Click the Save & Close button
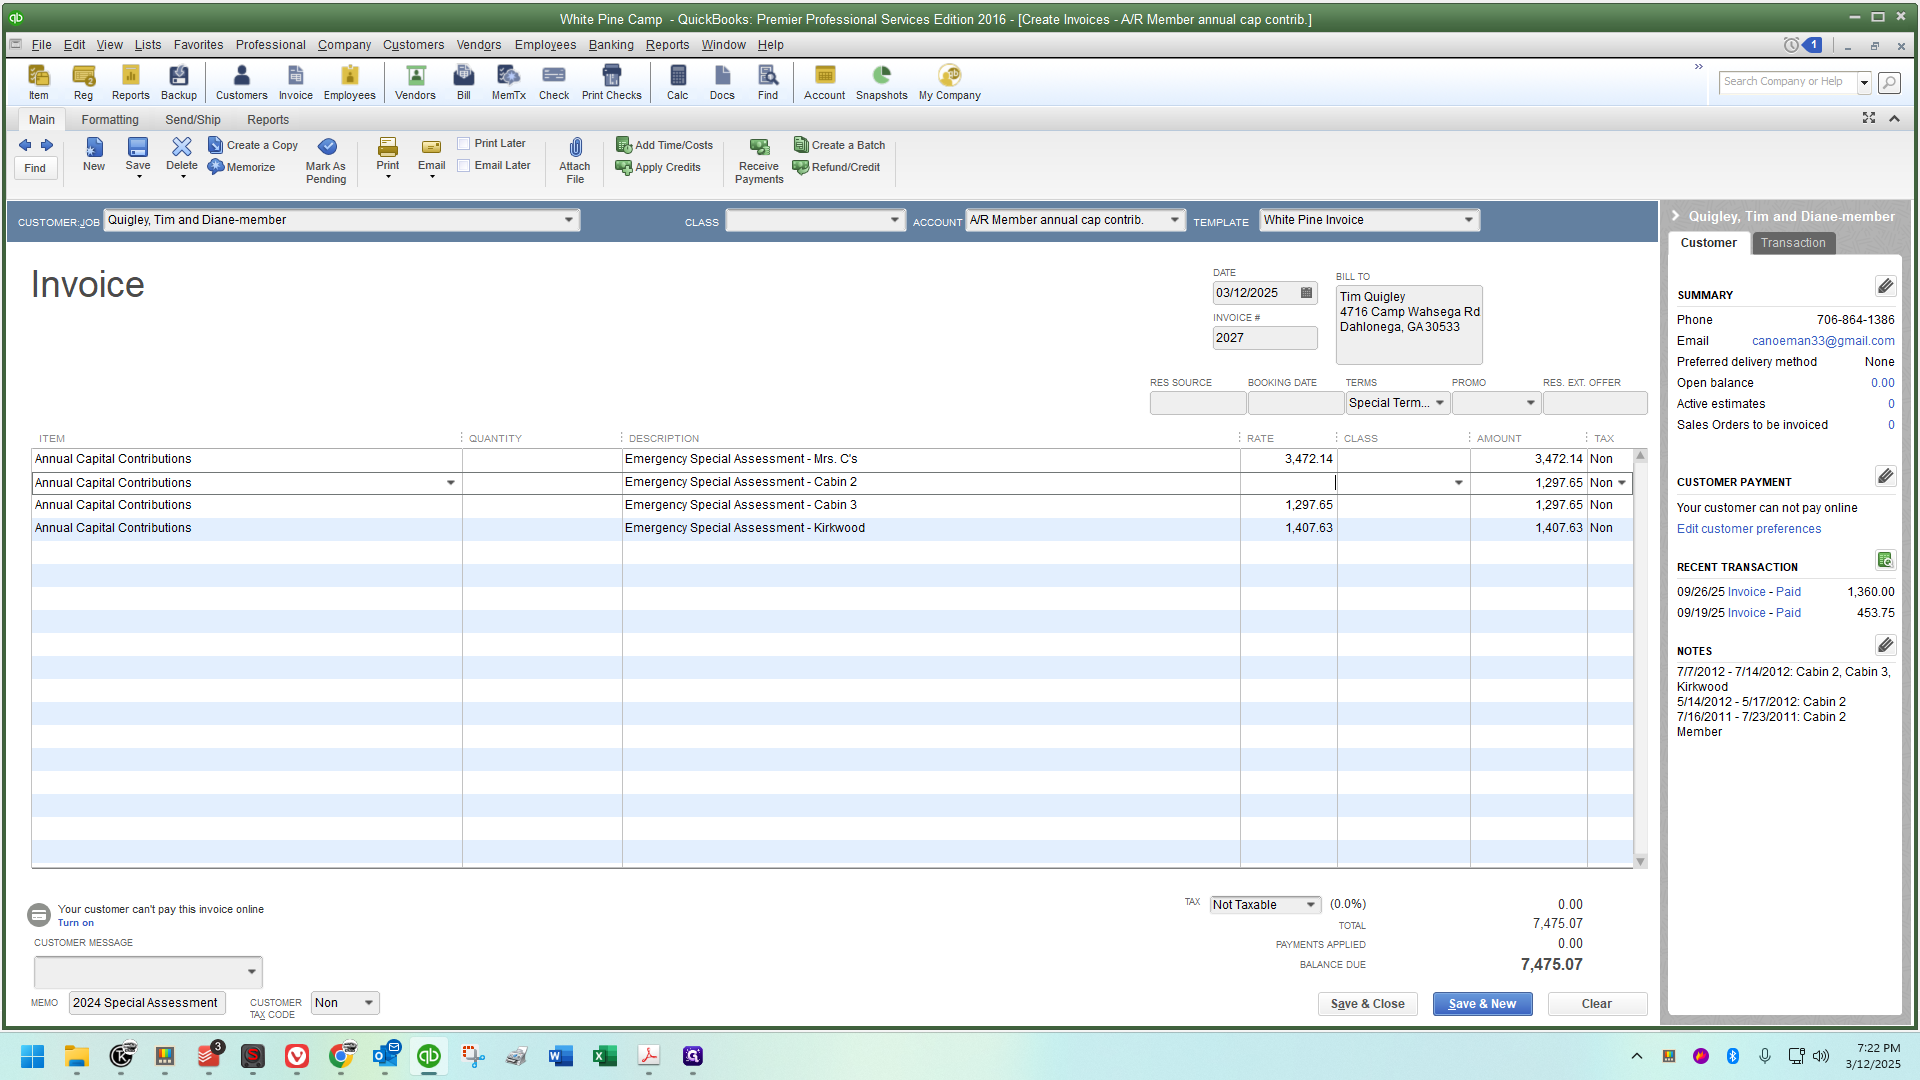This screenshot has width=1920, height=1080. (x=1367, y=1004)
